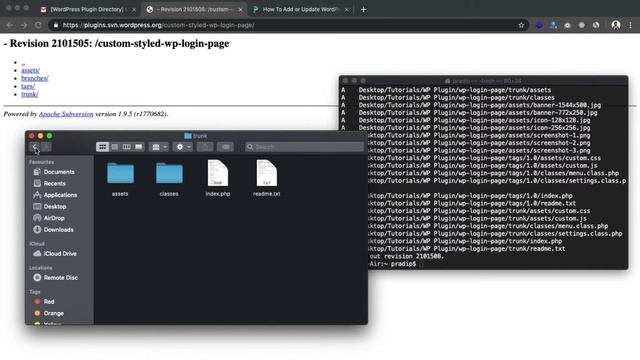This screenshot has width=640, height=360.
Task: Select the Red tag in sidebar
Action: (x=49, y=302)
